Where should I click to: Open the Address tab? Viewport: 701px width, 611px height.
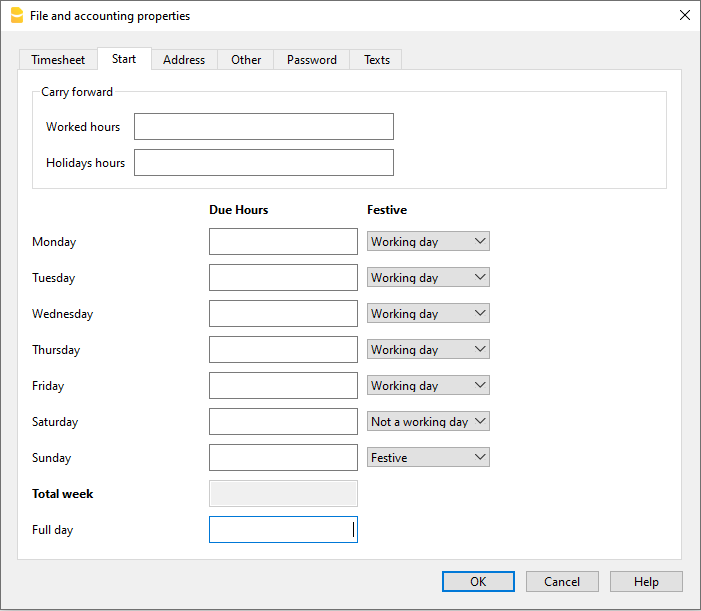(184, 60)
